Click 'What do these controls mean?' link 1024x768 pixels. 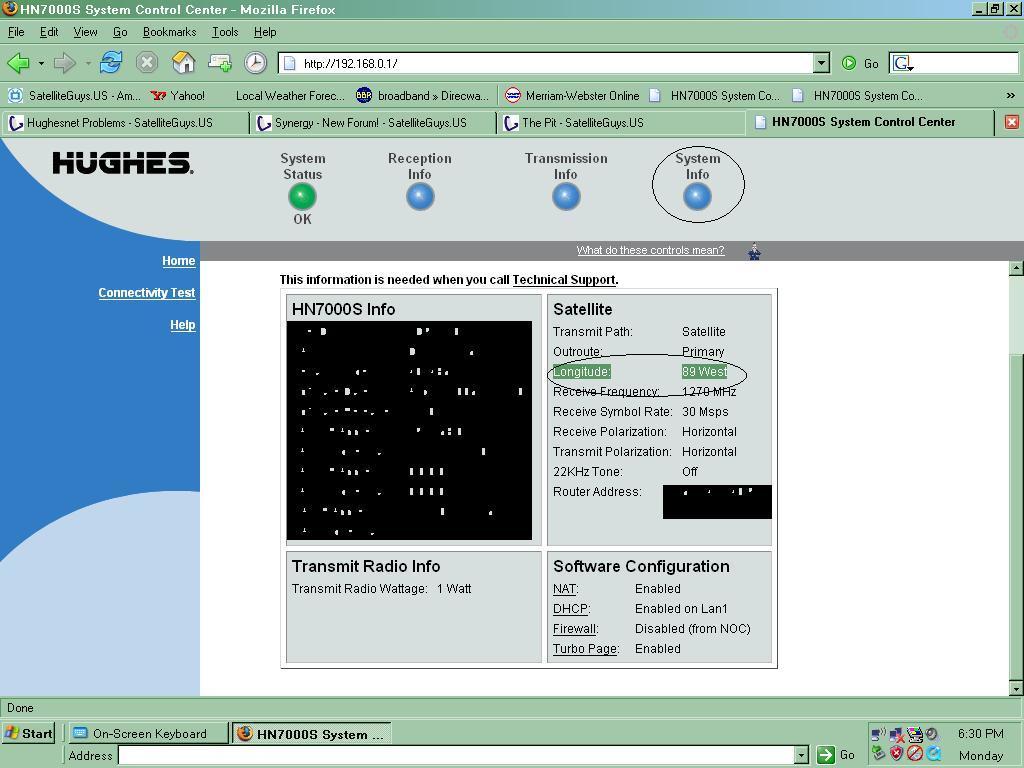click(x=650, y=250)
